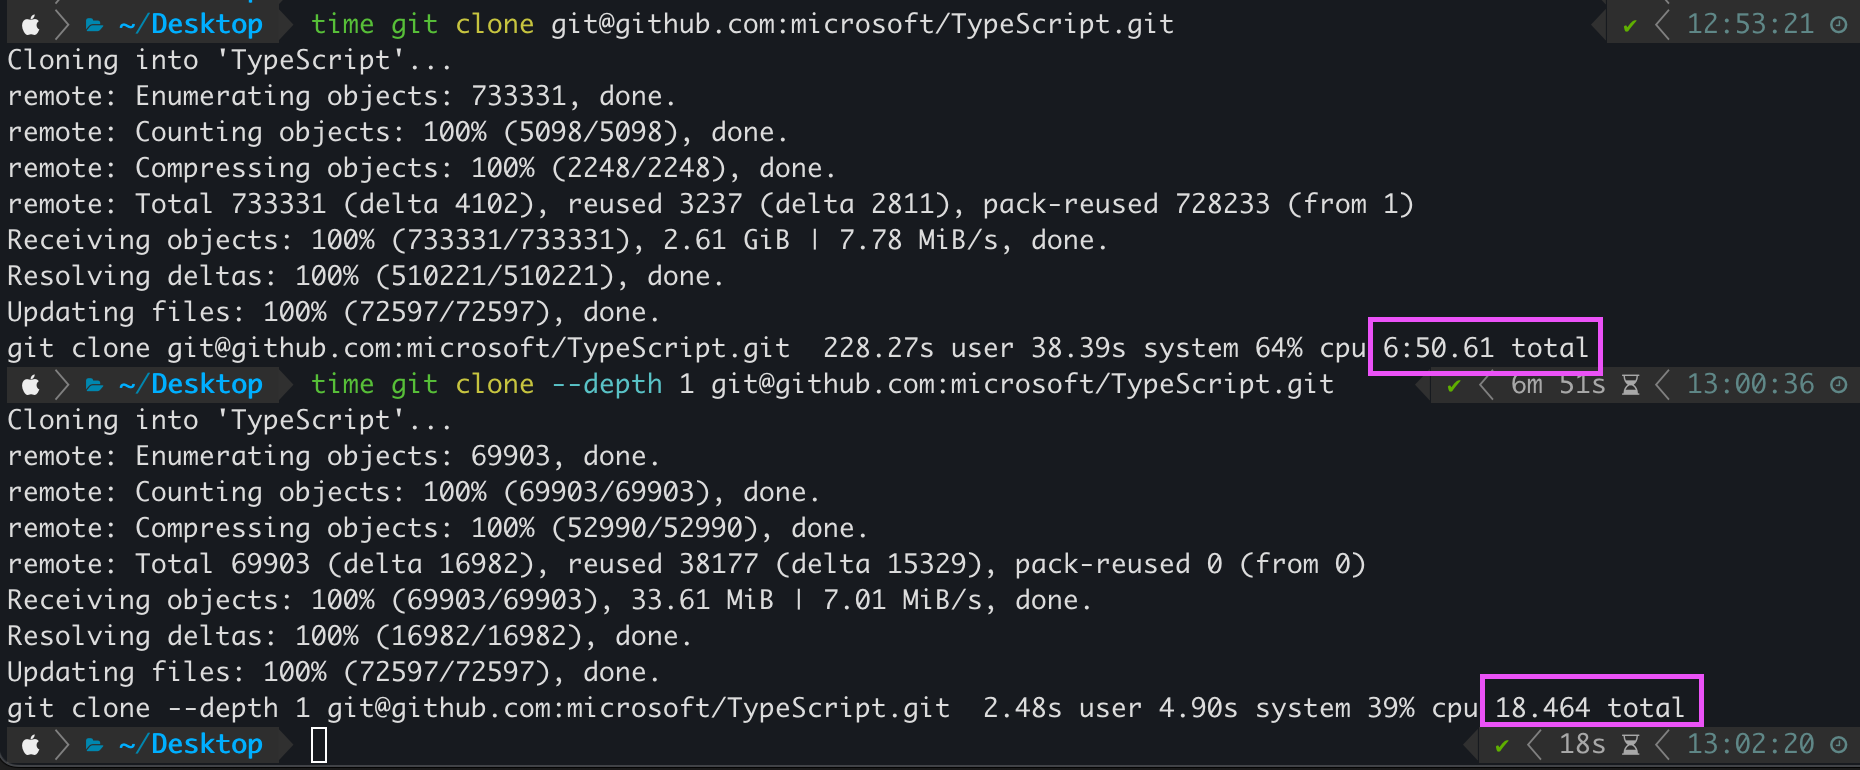Click the Apple logo on the empty last prompt
The image size is (1860, 770).
pyautogui.click(x=31, y=745)
